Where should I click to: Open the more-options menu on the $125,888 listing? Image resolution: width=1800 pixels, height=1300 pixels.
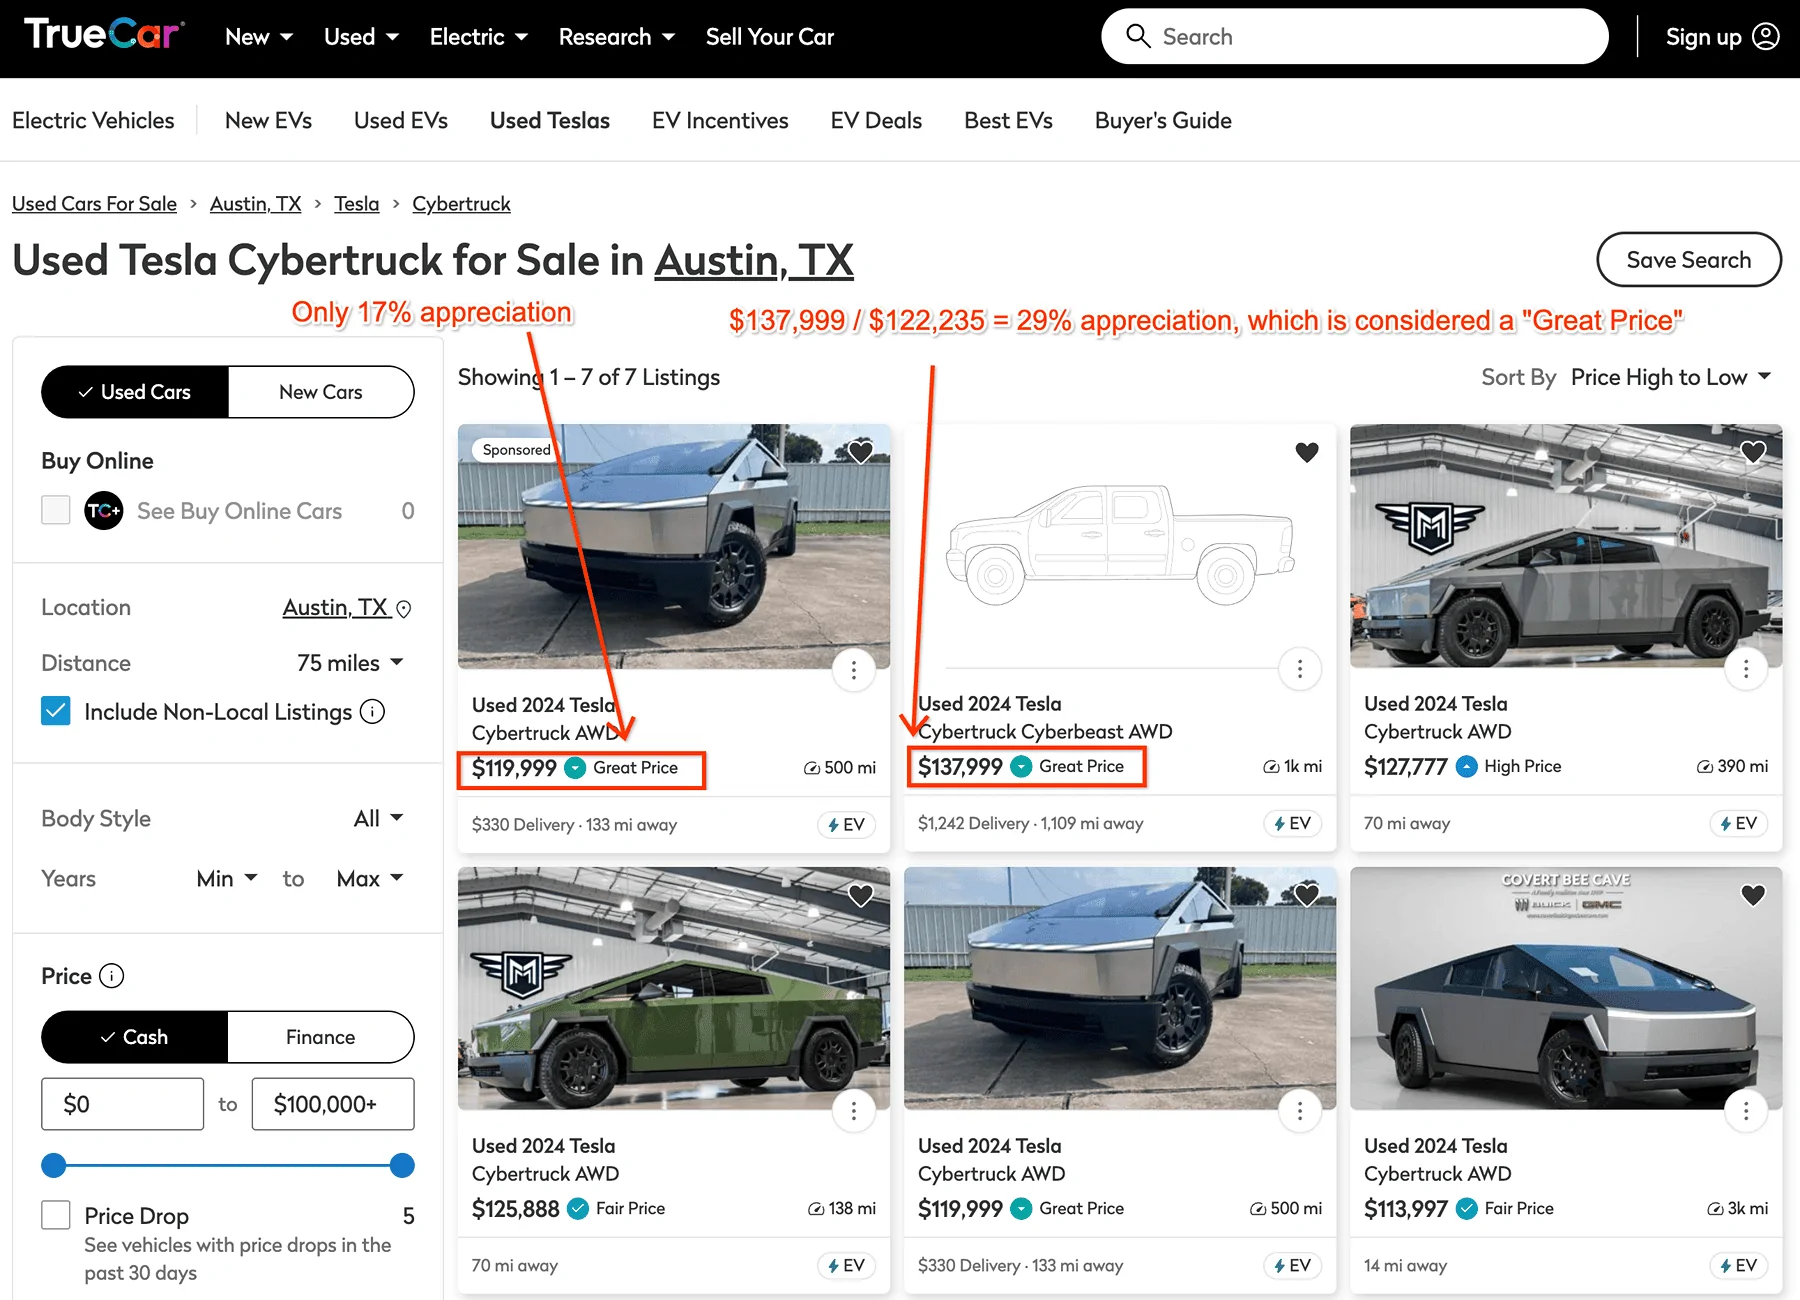(x=854, y=1110)
